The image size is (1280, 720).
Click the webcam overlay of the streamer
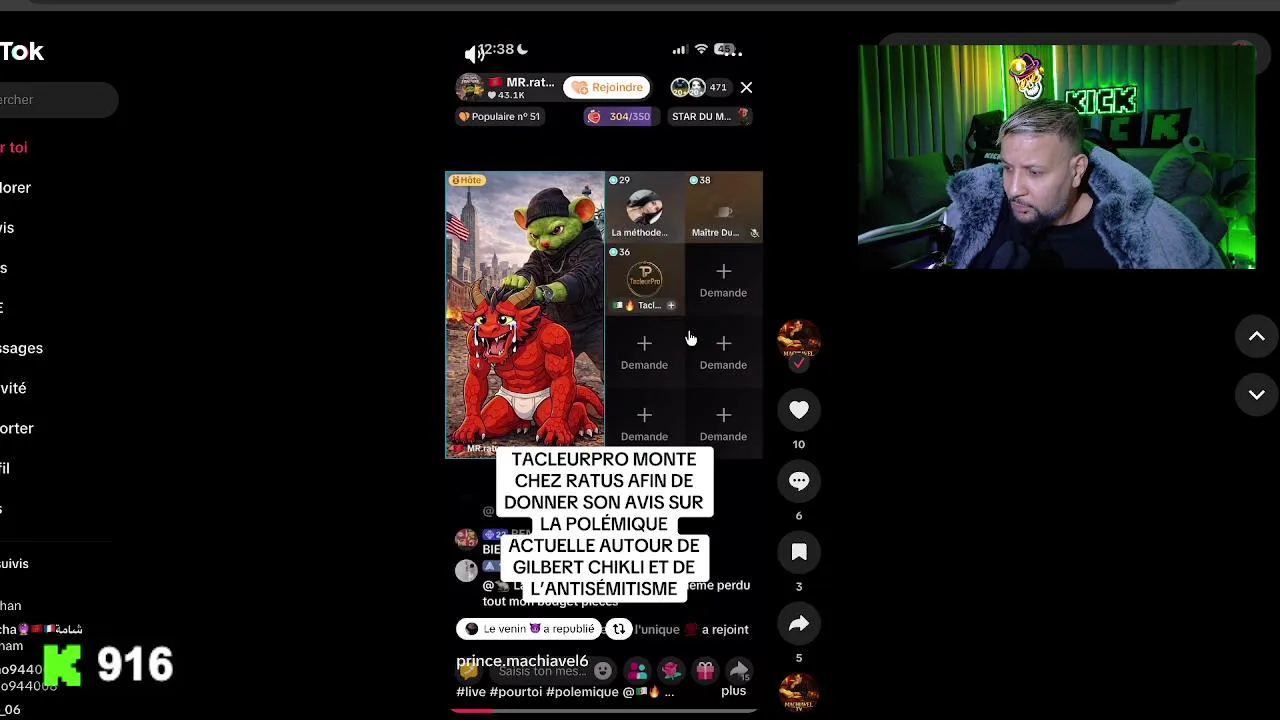1056,157
